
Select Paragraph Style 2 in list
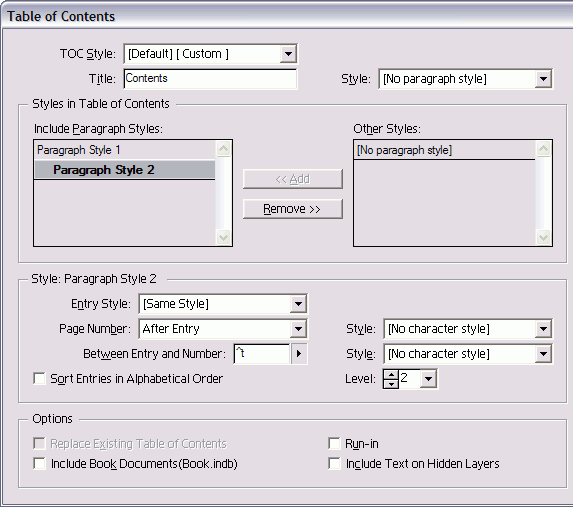coord(124,170)
